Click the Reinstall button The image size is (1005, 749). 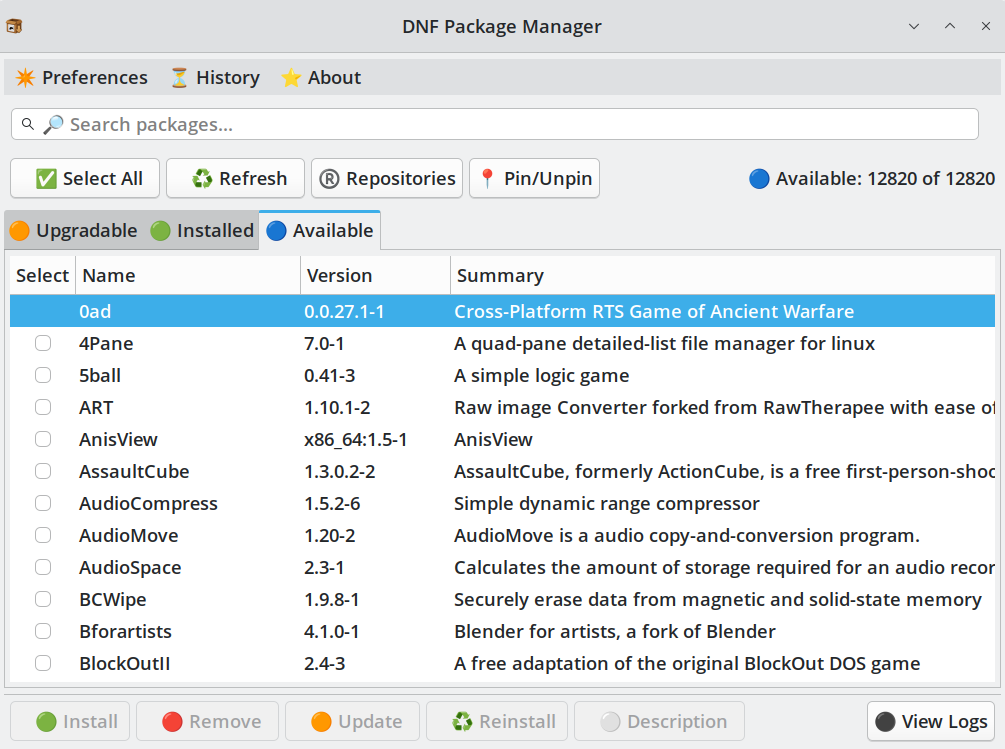(x=497, y=721)
